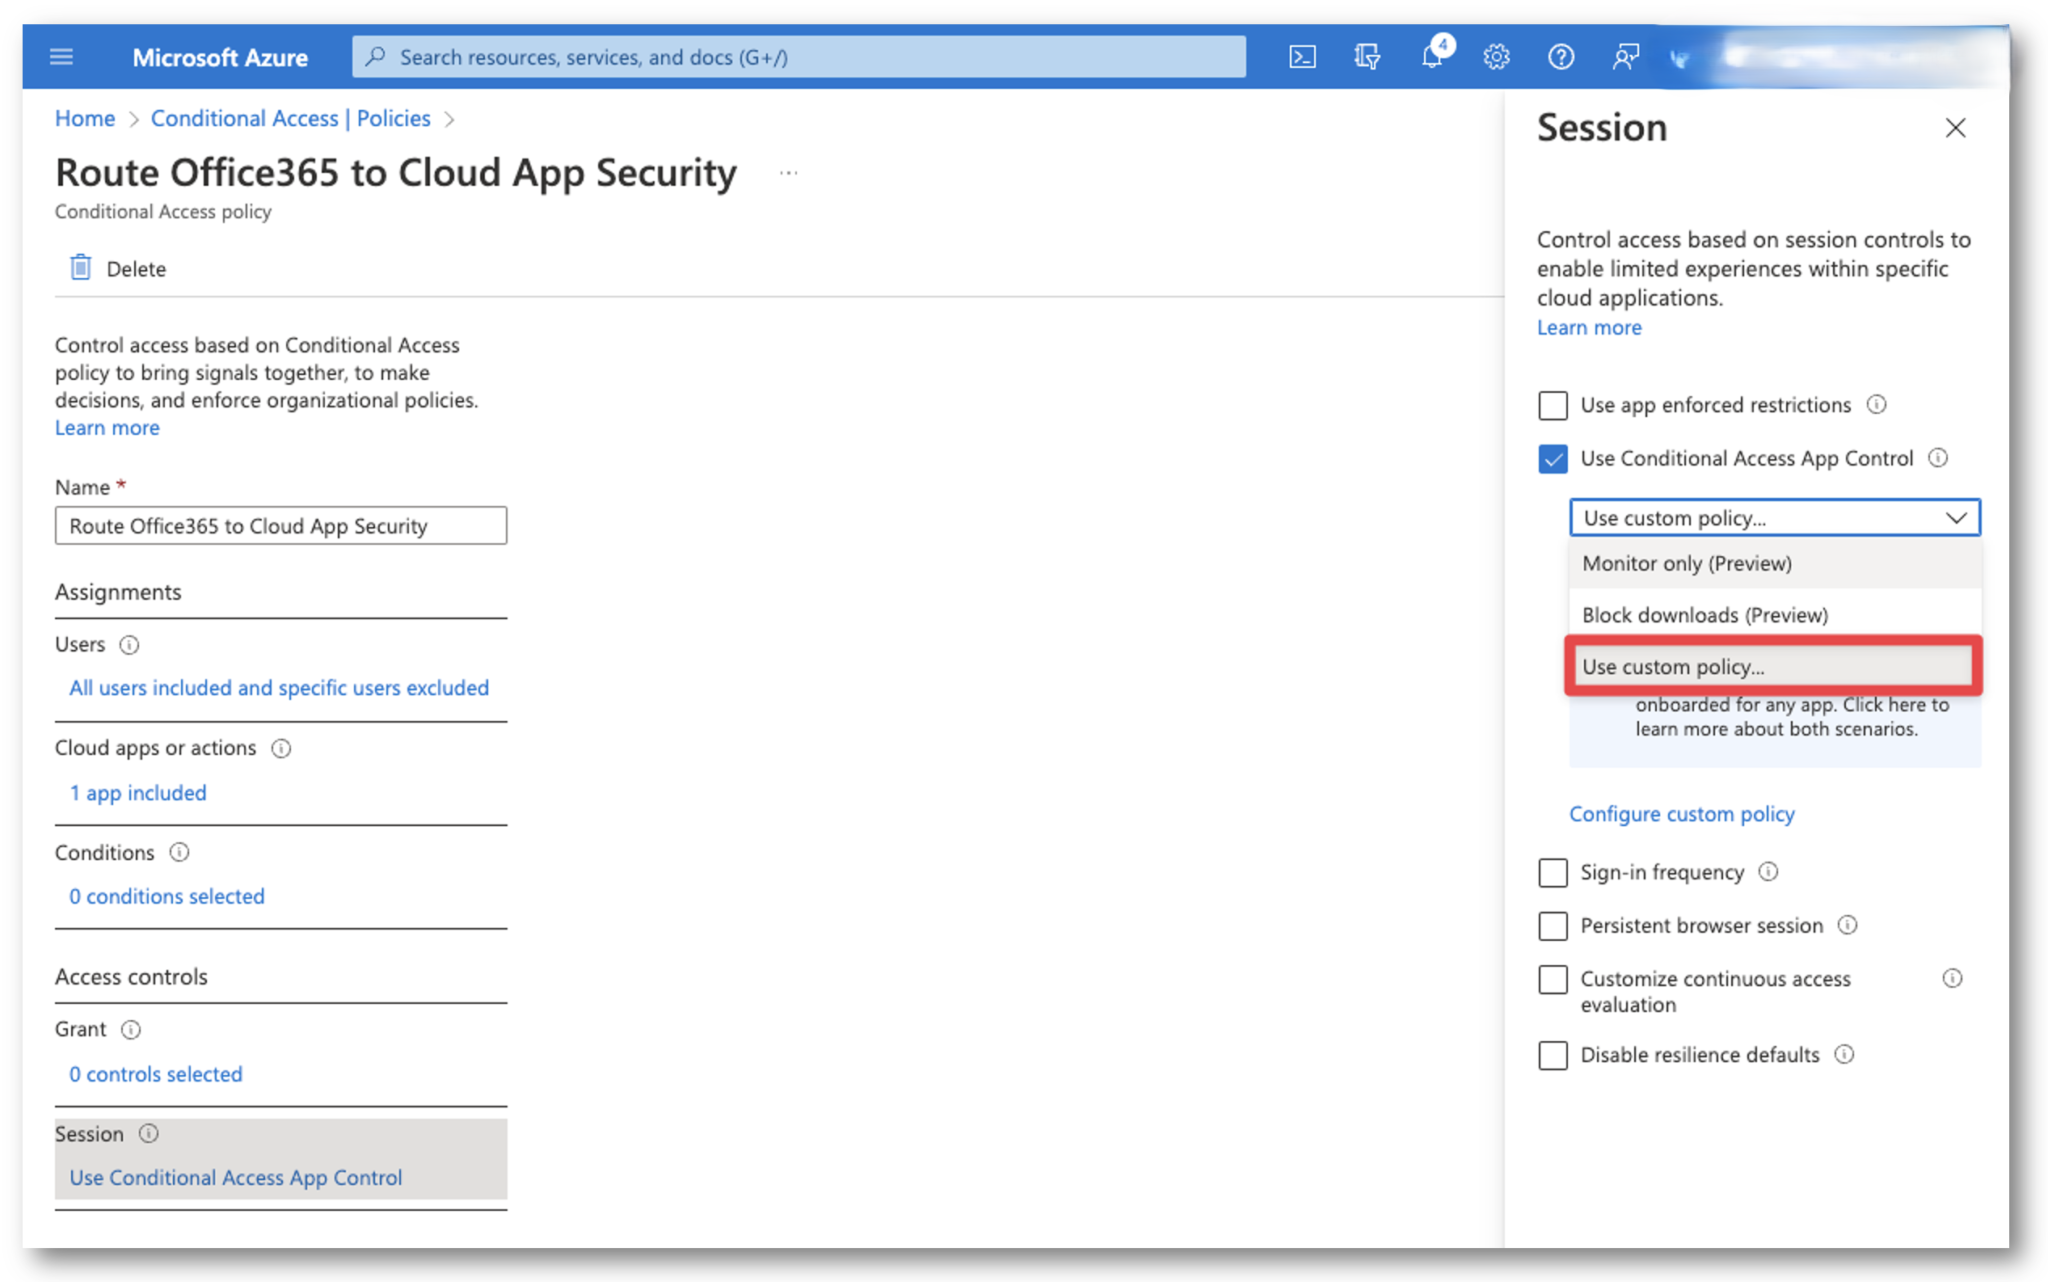Go to Home breadcrumb

[85, 119]
